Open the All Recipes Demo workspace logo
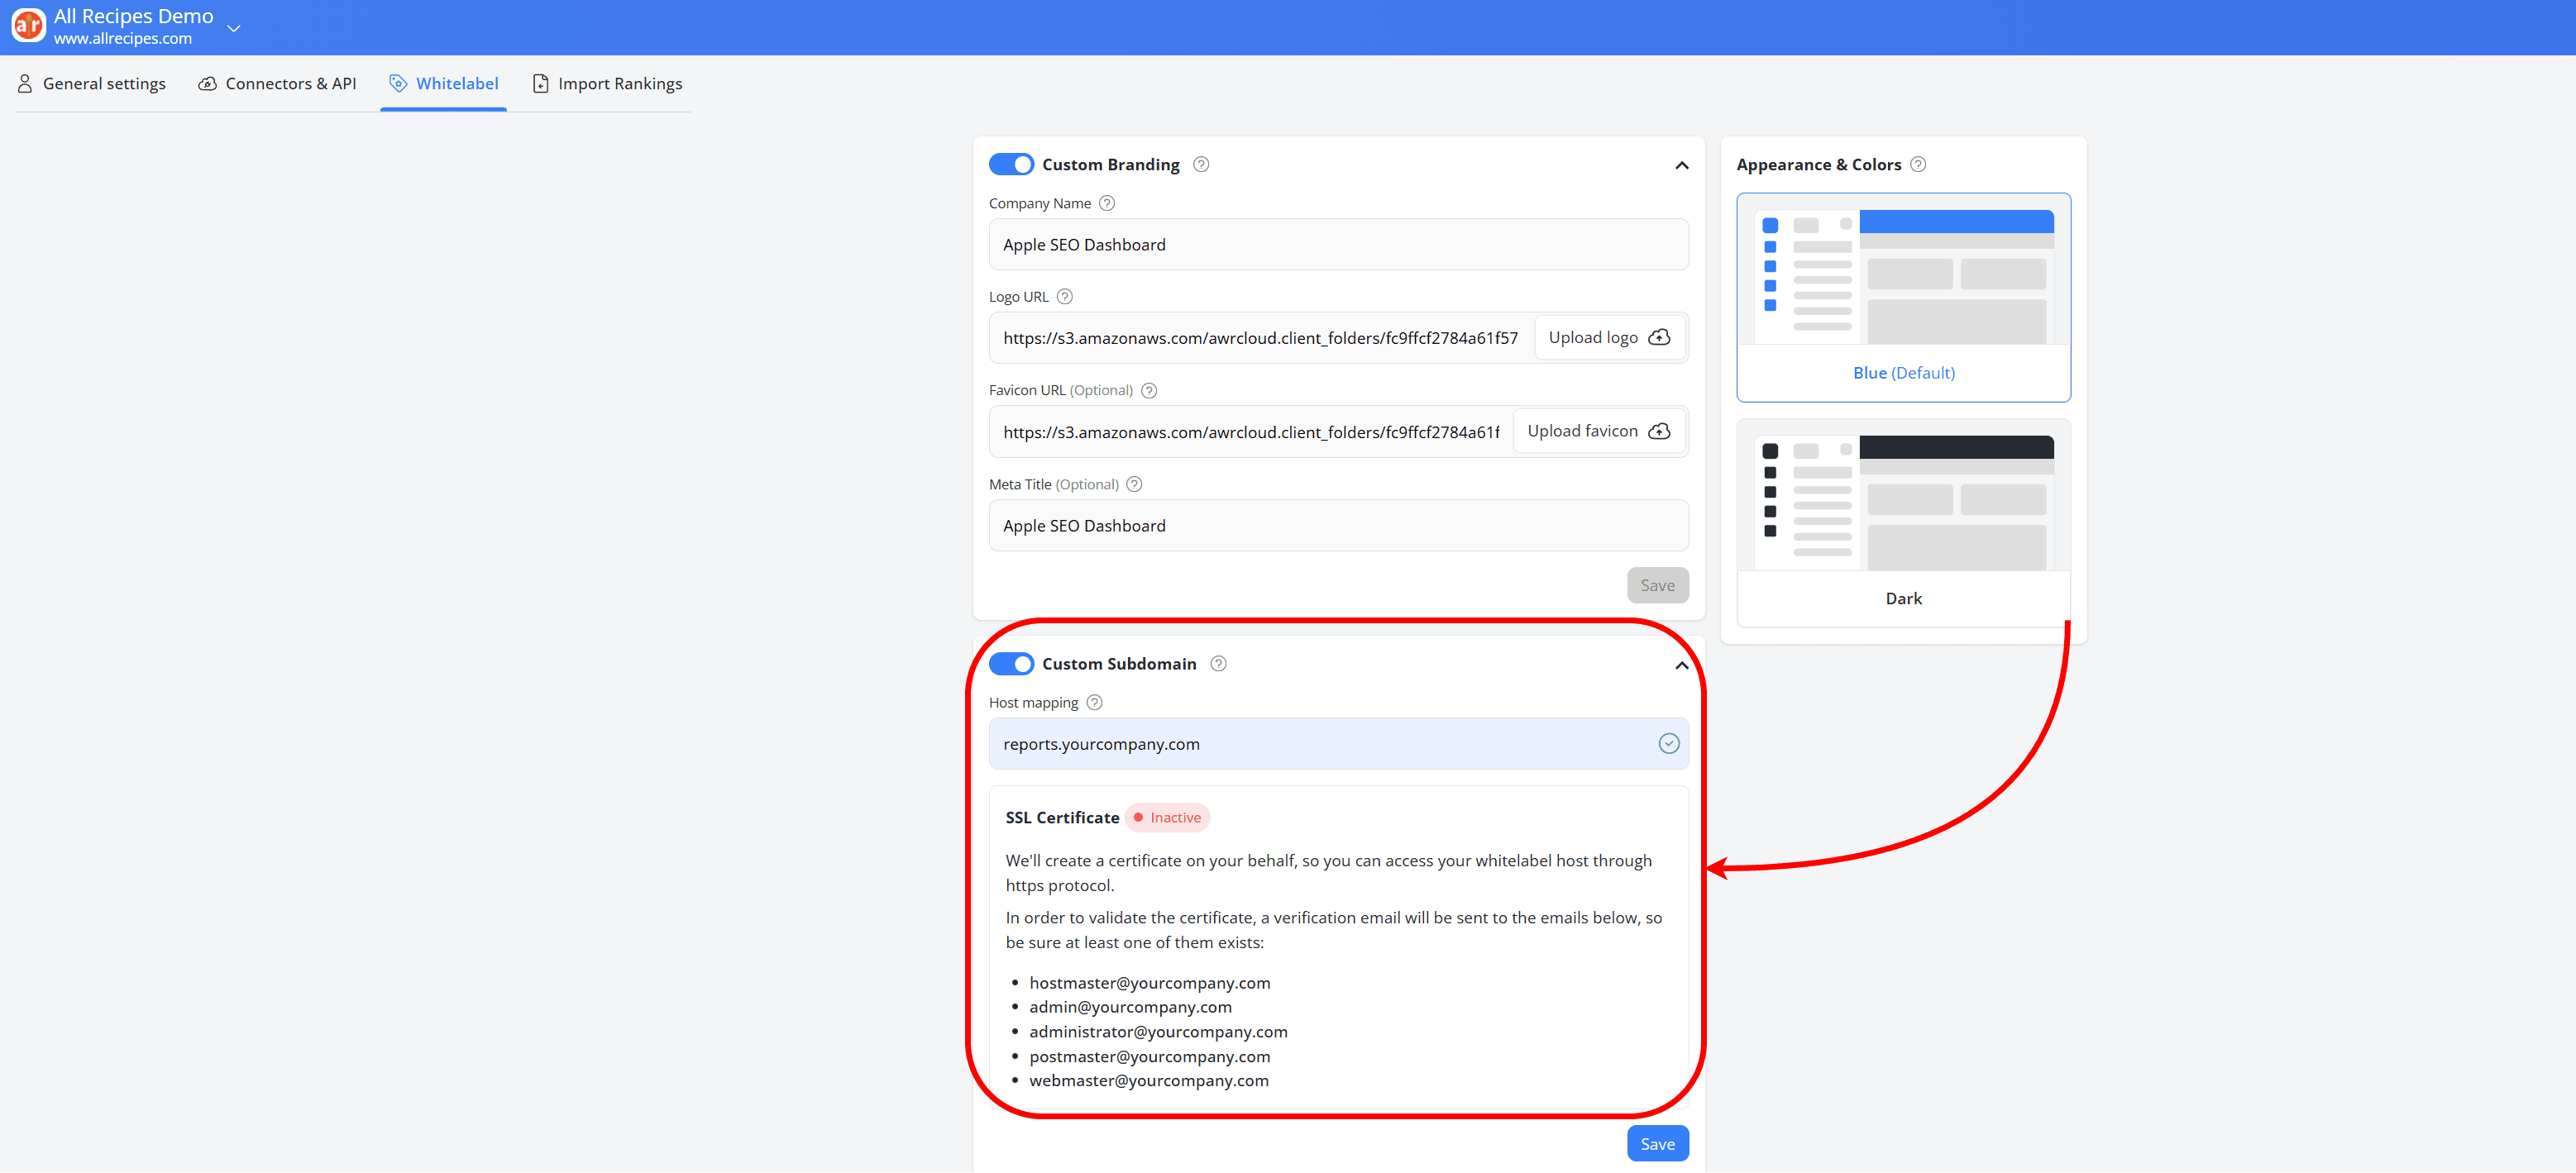Viewport: 2576px width, 1173px height. pyautogui.click(x=28, y=25)
